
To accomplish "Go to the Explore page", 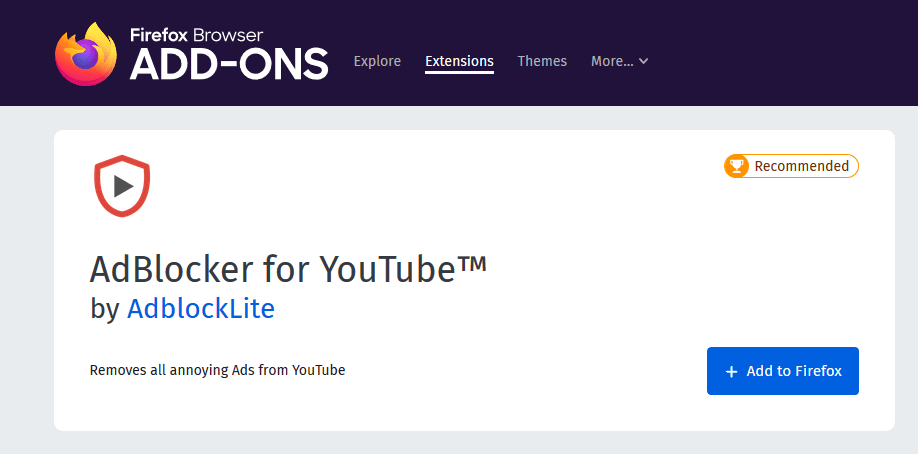I will coord(377,61).
